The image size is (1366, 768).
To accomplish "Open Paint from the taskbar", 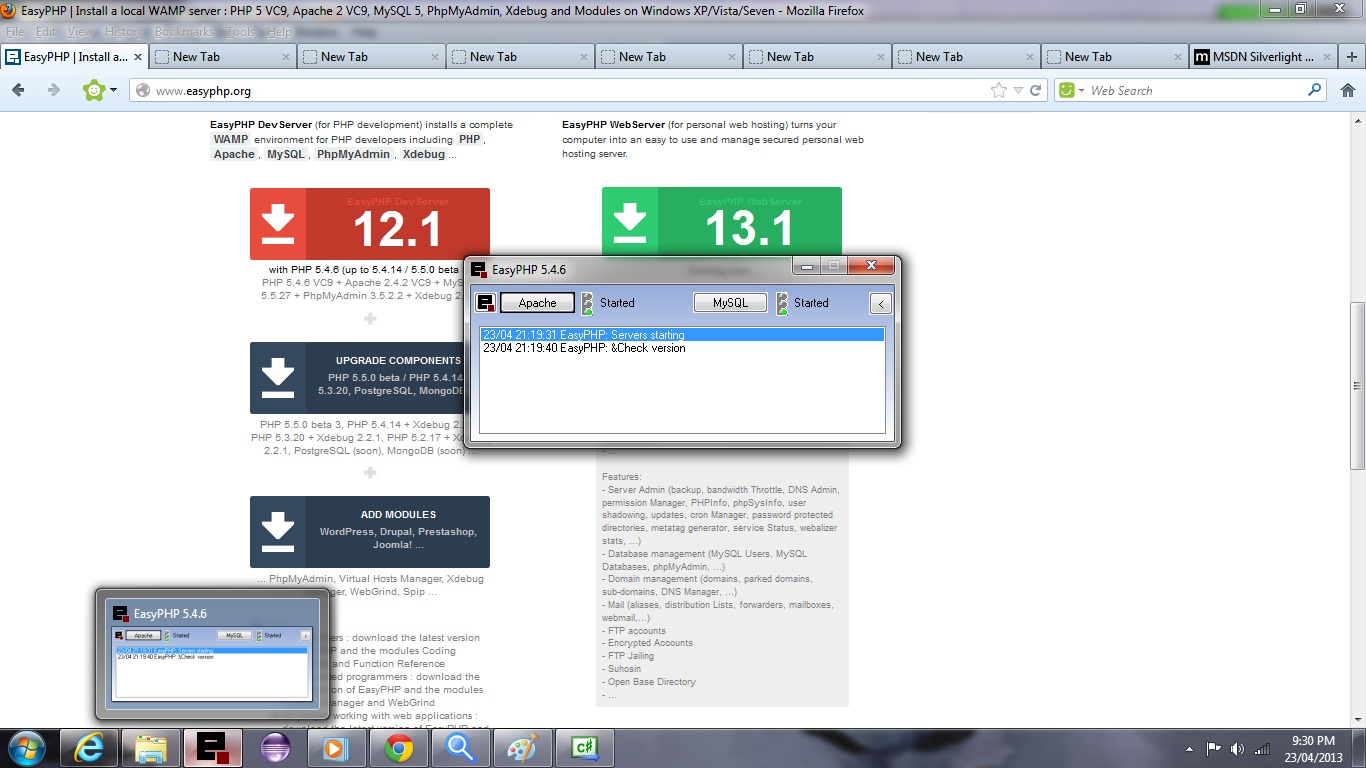I will 522,747.
